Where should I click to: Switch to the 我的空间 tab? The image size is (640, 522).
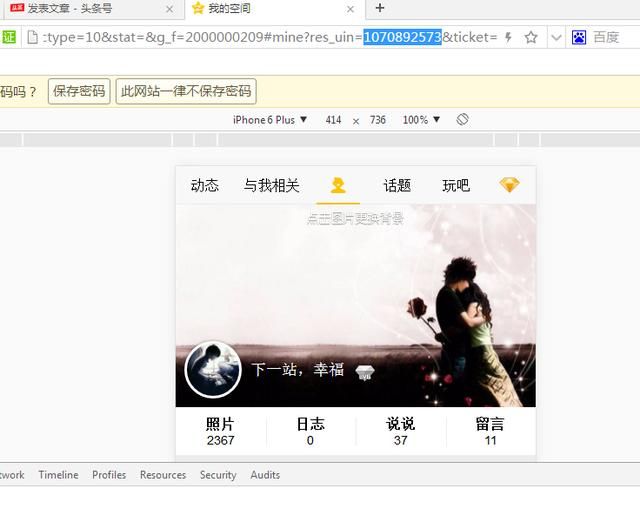coord(274,9)
